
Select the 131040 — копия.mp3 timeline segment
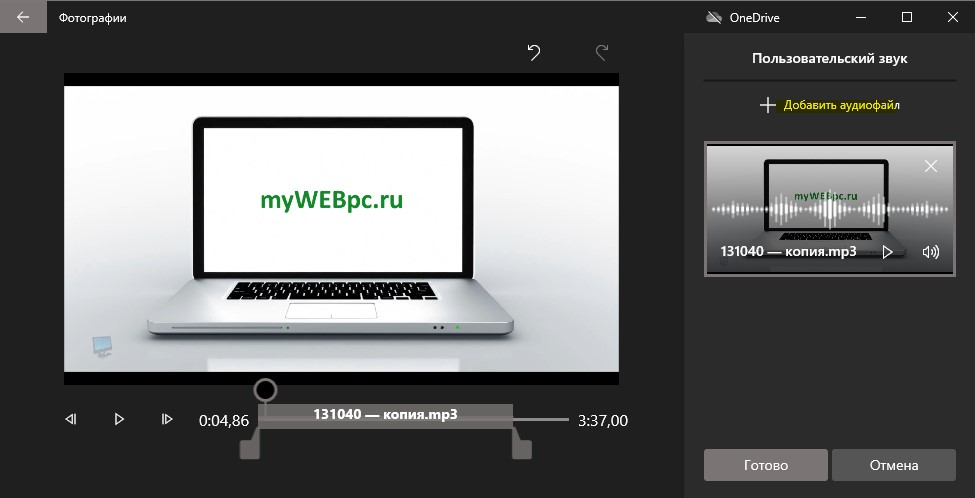point(386,415)
